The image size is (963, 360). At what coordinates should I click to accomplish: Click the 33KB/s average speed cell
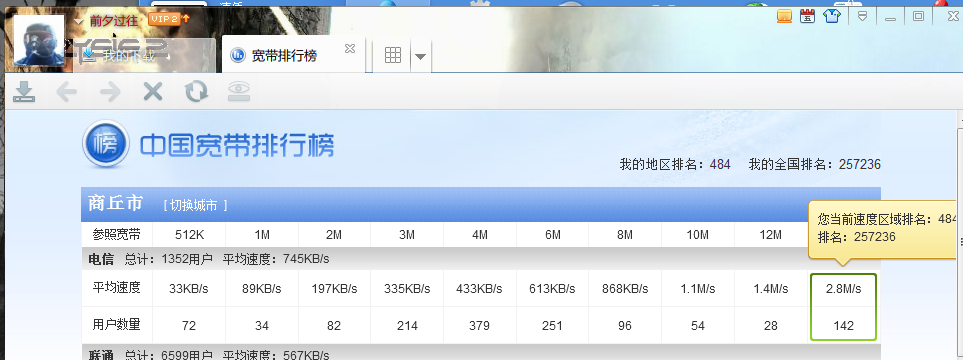point(189,289)
